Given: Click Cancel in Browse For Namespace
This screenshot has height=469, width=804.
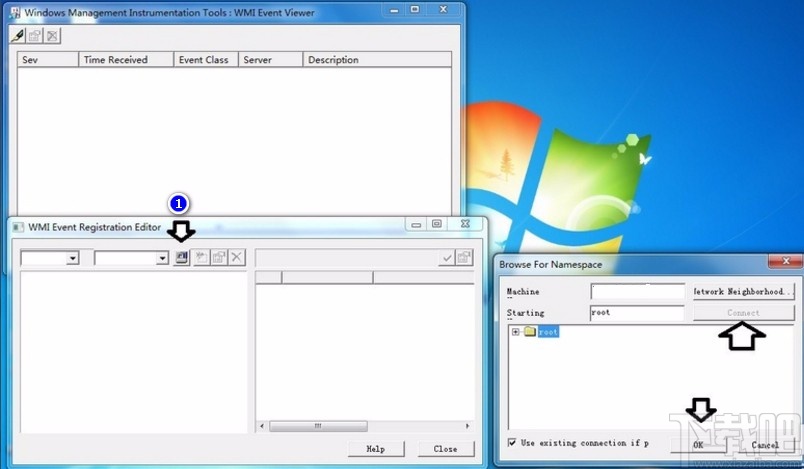Looking at the screenshot, I should point(765,445).
